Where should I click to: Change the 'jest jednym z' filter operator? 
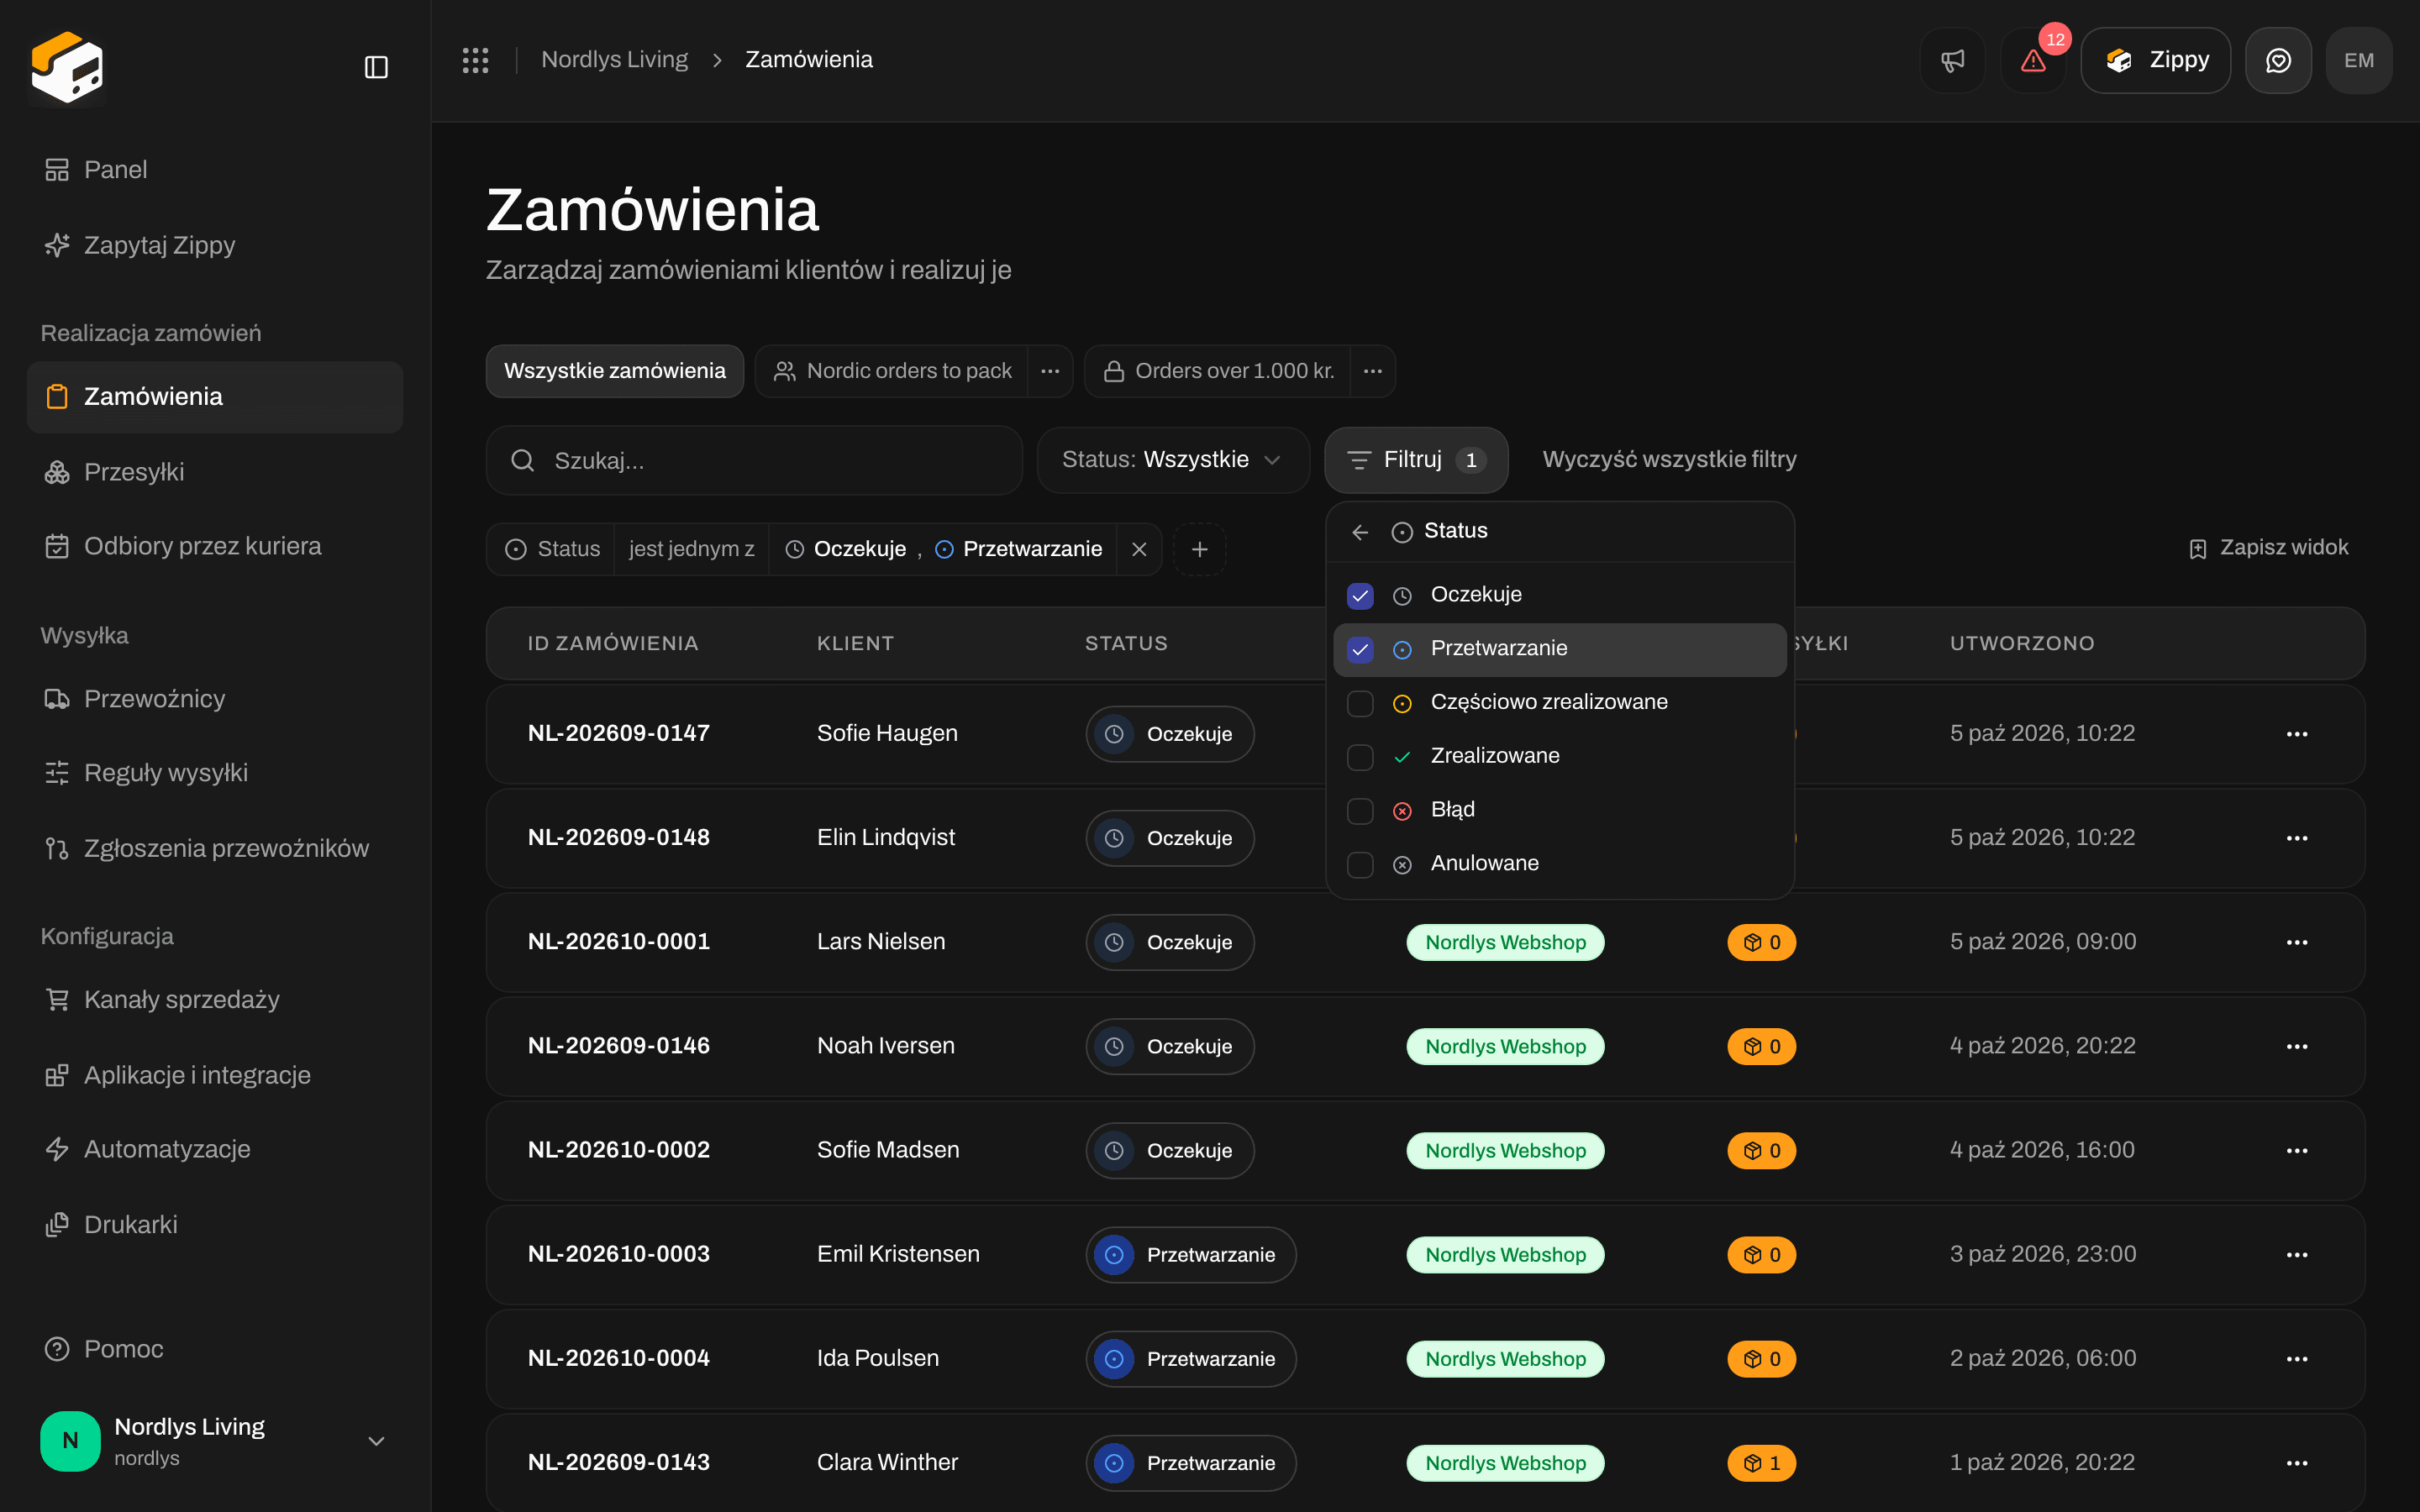pos(691,549)
